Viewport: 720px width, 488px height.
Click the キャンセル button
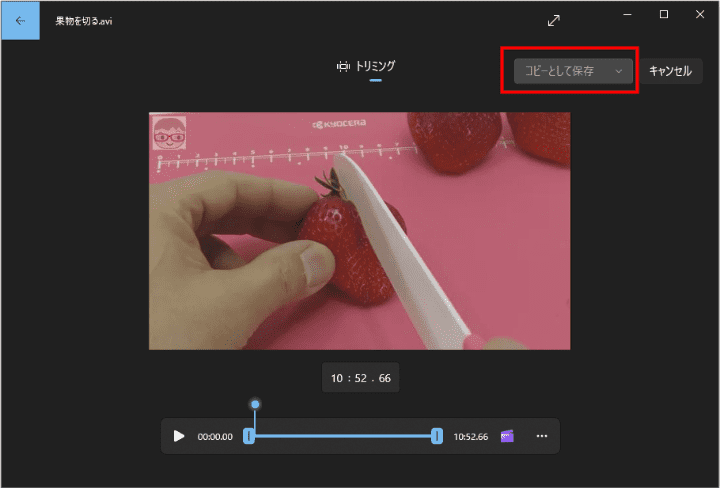coord(670,71)
